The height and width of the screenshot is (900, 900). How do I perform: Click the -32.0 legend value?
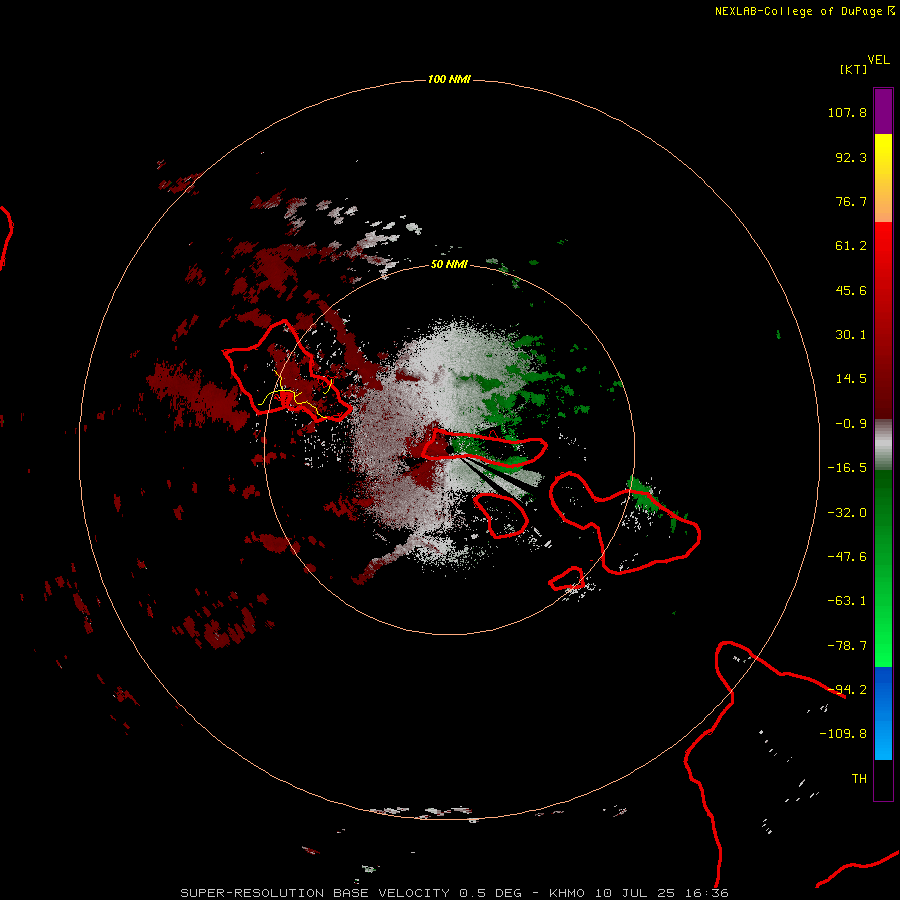click(847, 513)
